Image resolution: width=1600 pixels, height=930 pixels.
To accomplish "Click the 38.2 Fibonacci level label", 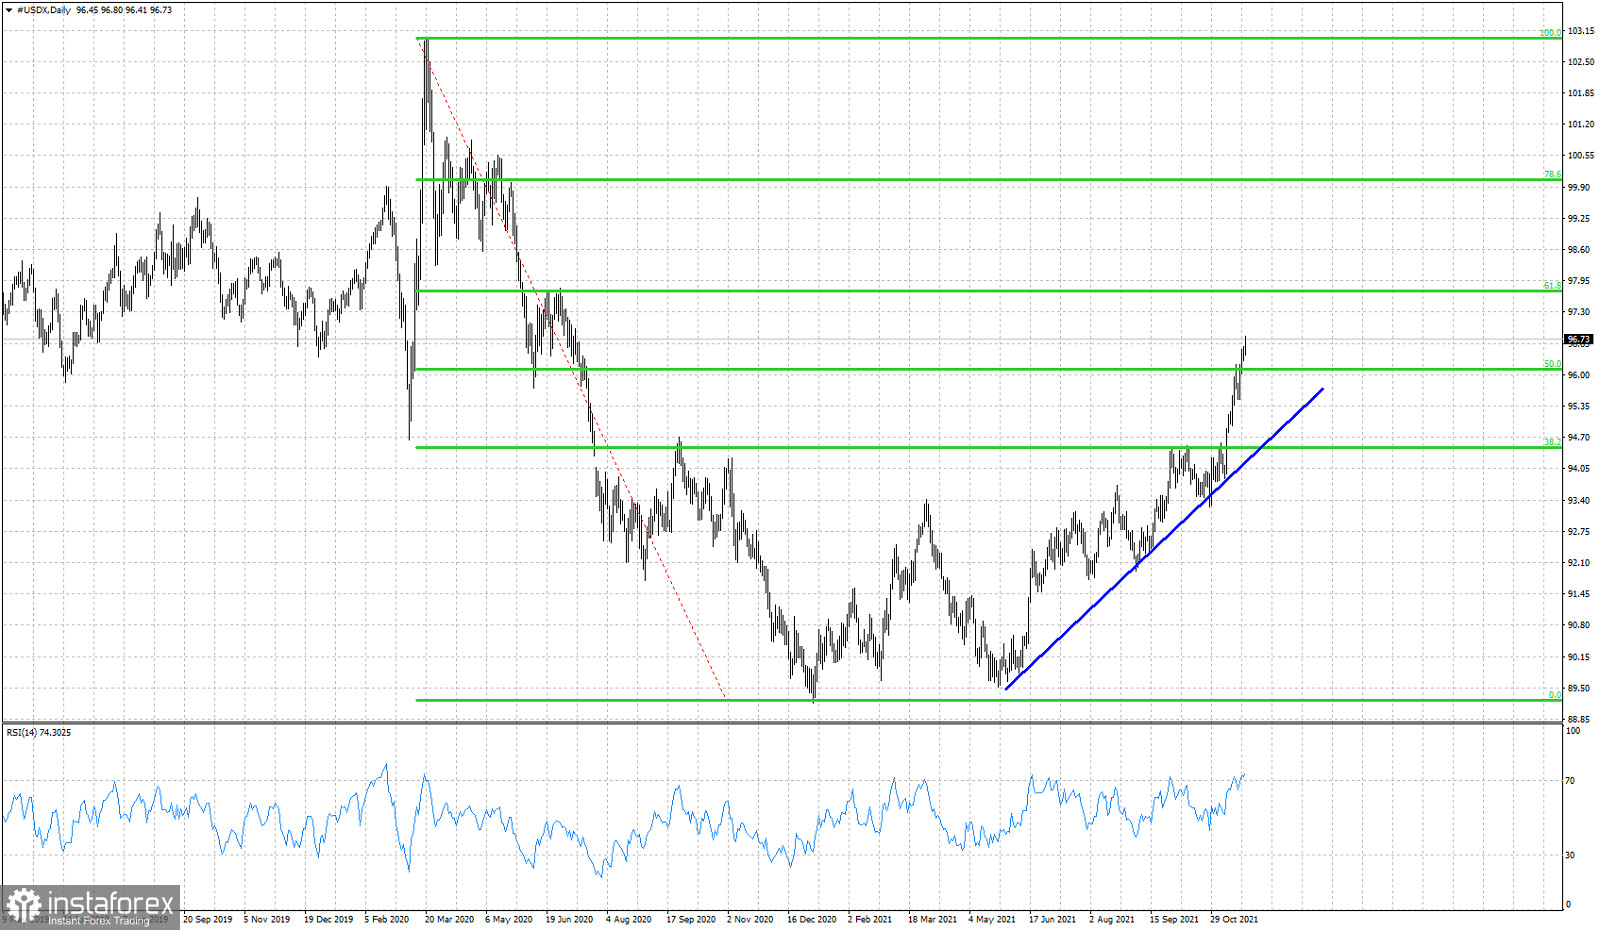I will 1552,442.
